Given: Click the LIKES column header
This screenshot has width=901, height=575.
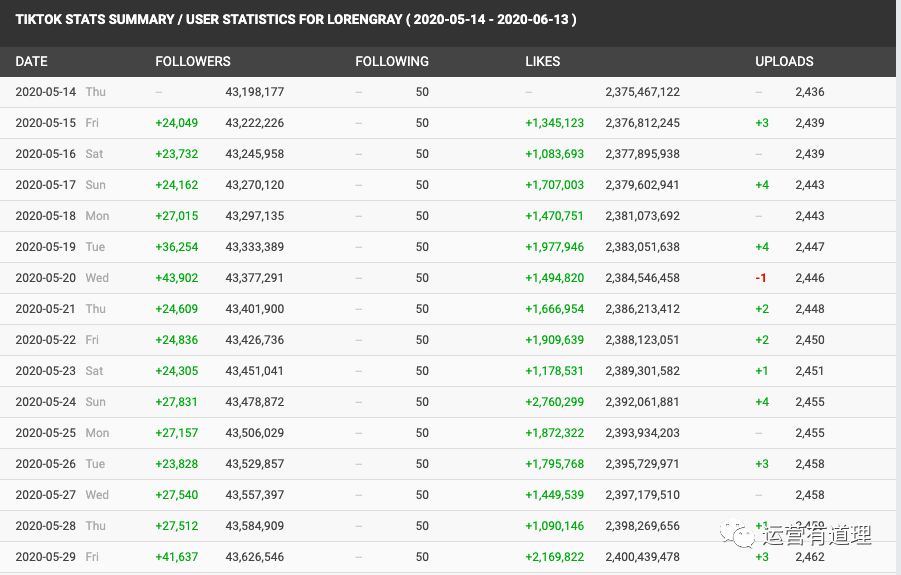Looking at the screenshot, I should click(542, 61).
